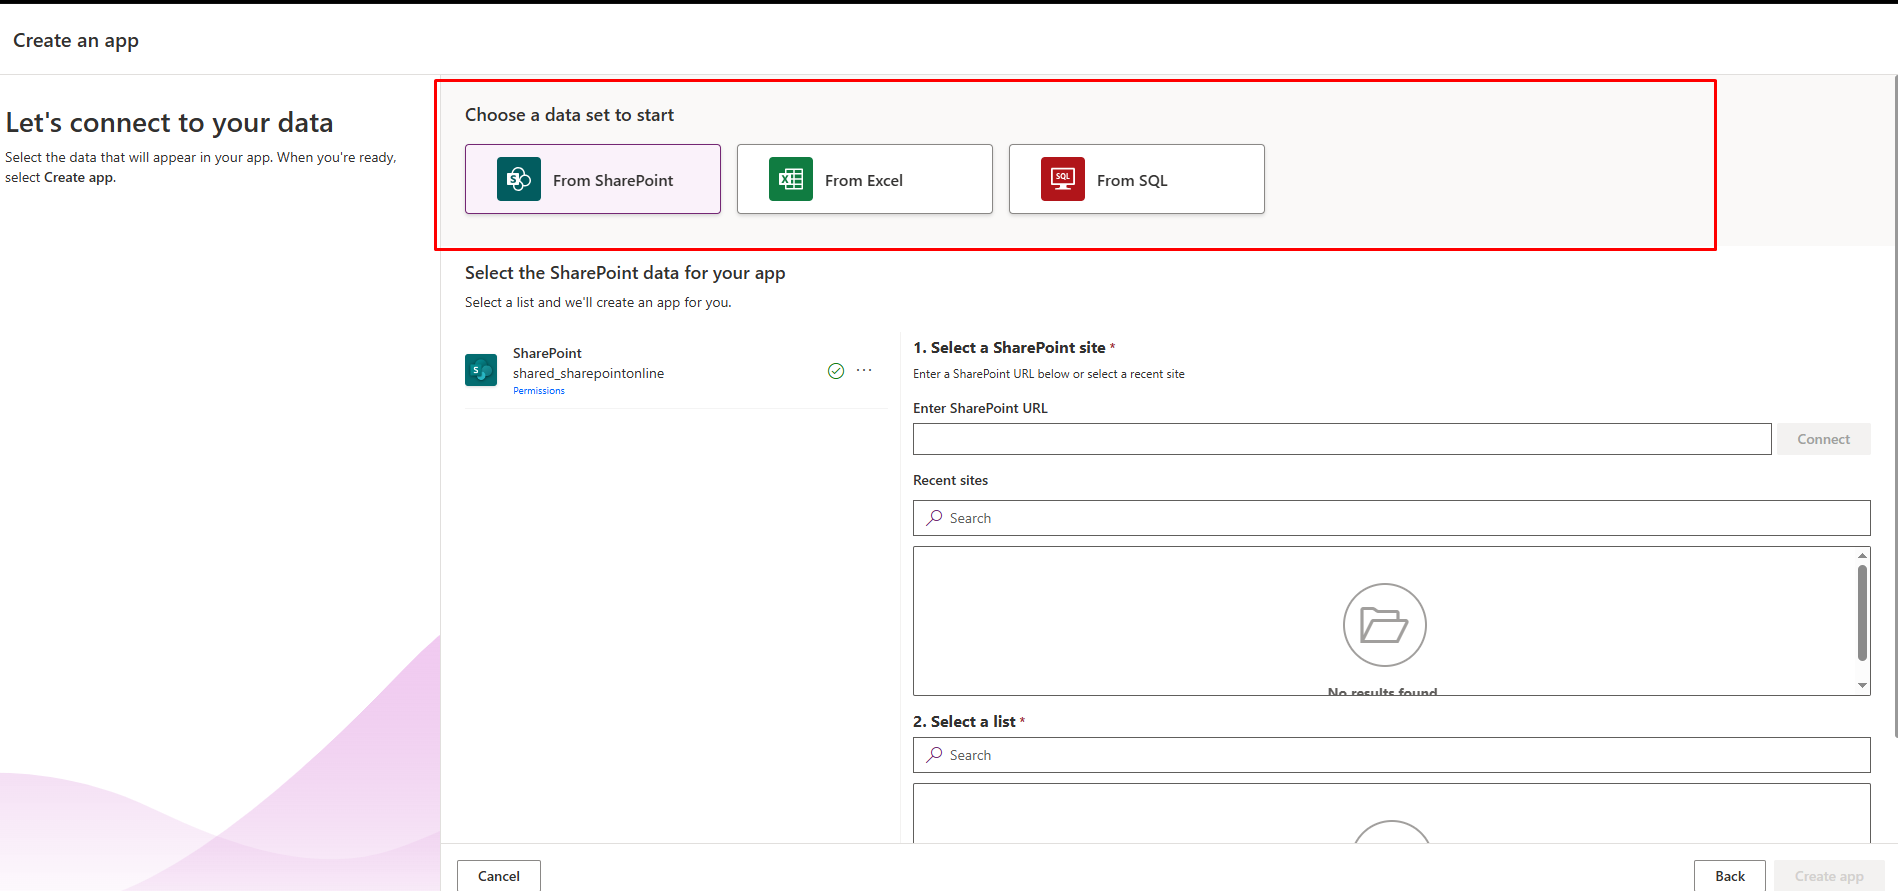1898x891 pixels.
Task: Click the Select a list search box
Action: (1392, 755)
